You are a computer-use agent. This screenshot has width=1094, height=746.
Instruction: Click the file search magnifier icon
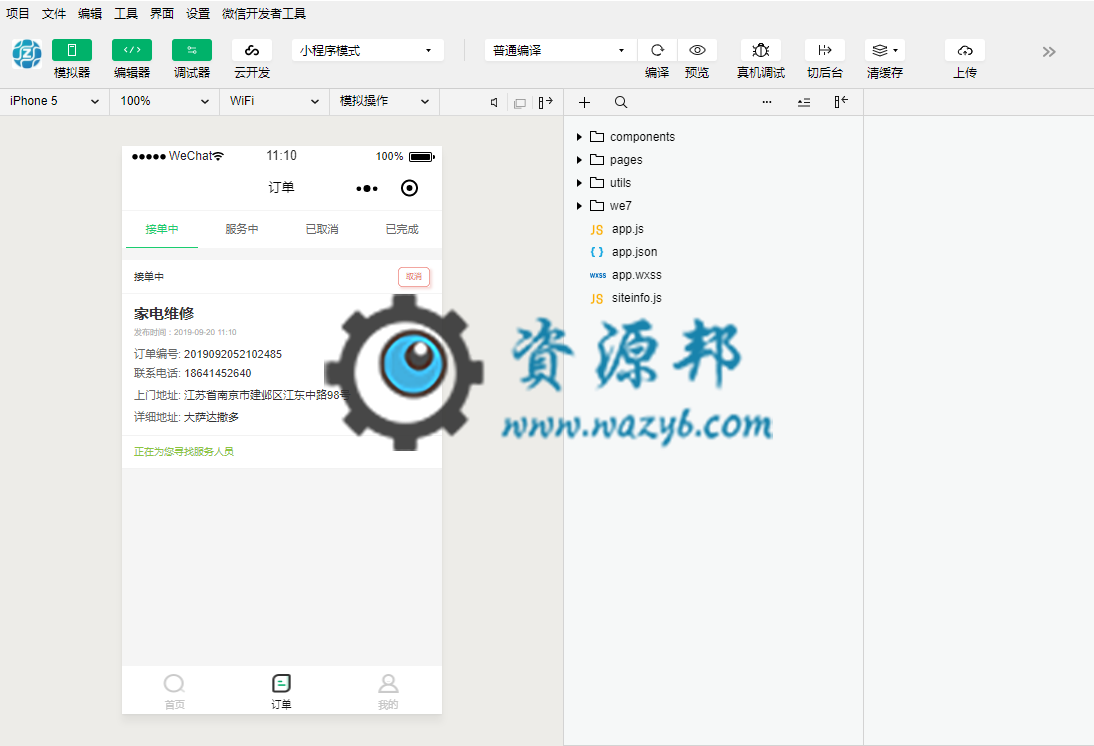click(x=621, y=103)
